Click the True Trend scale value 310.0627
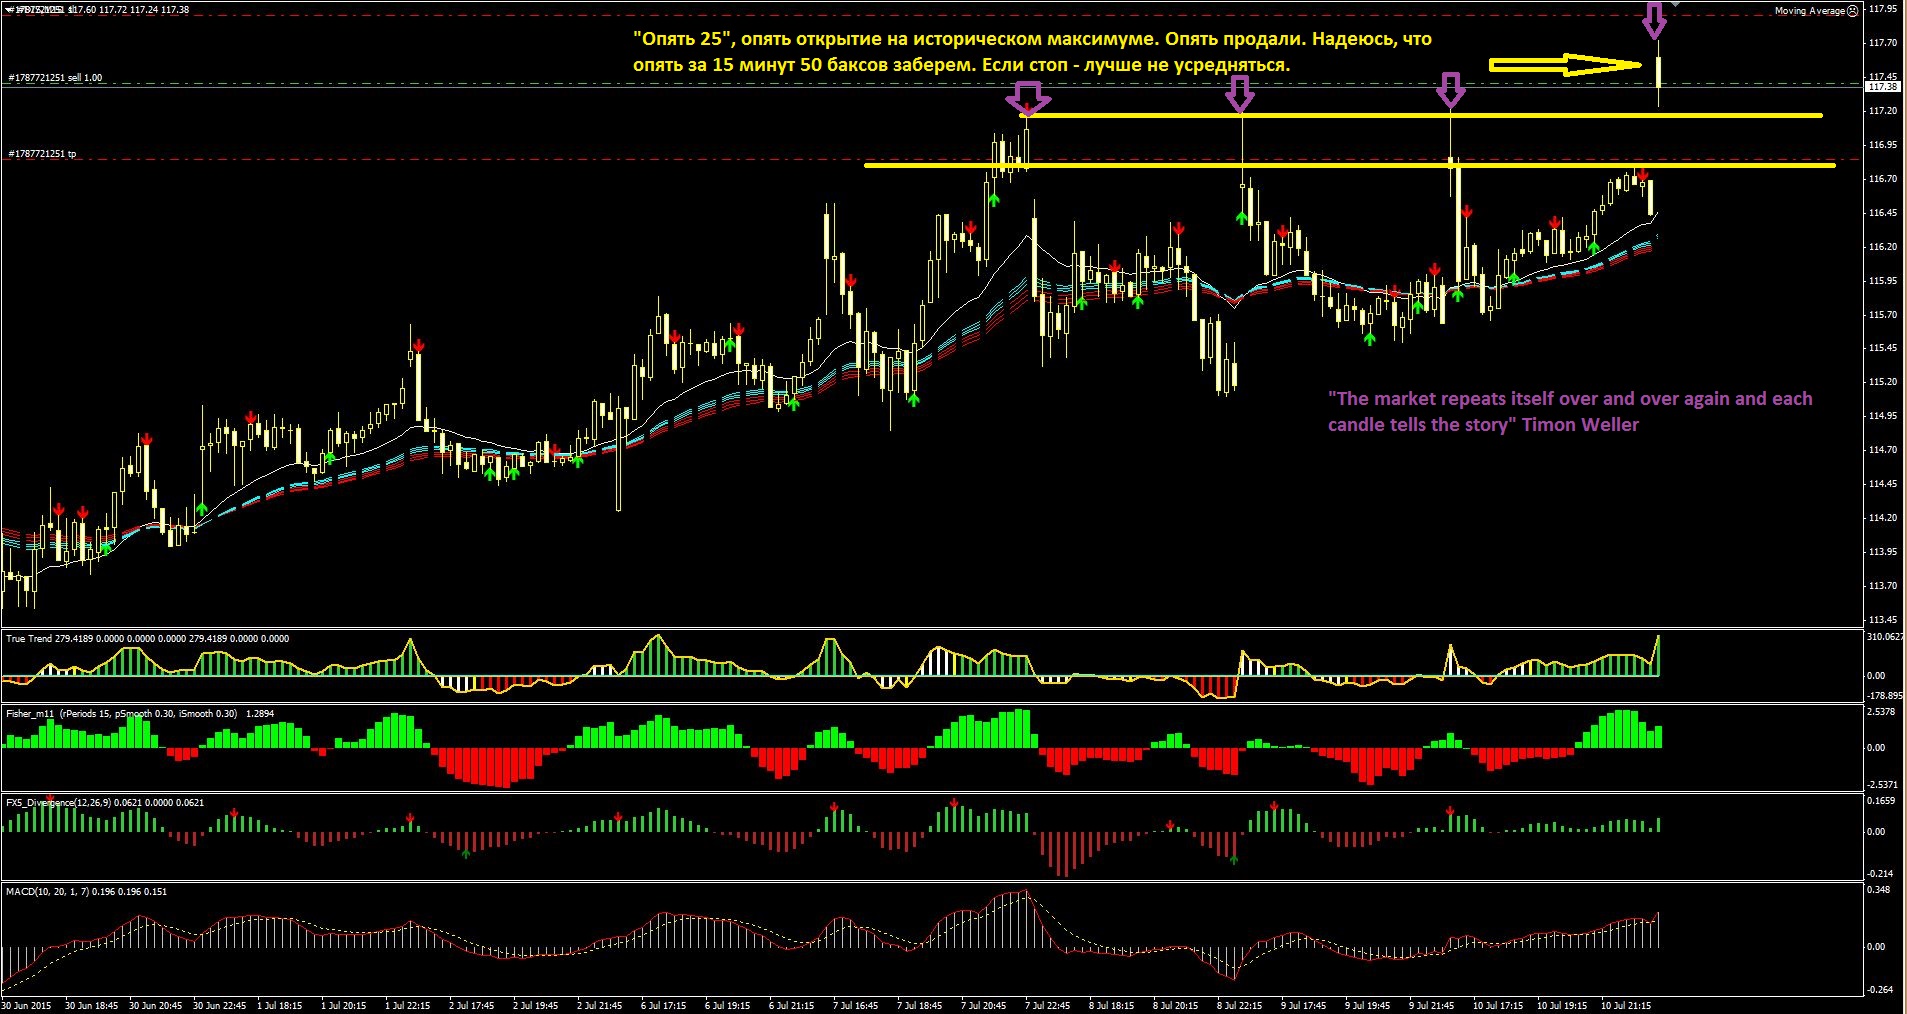Viewport: 1907px width, 1014px height. tap(1885, 637)
